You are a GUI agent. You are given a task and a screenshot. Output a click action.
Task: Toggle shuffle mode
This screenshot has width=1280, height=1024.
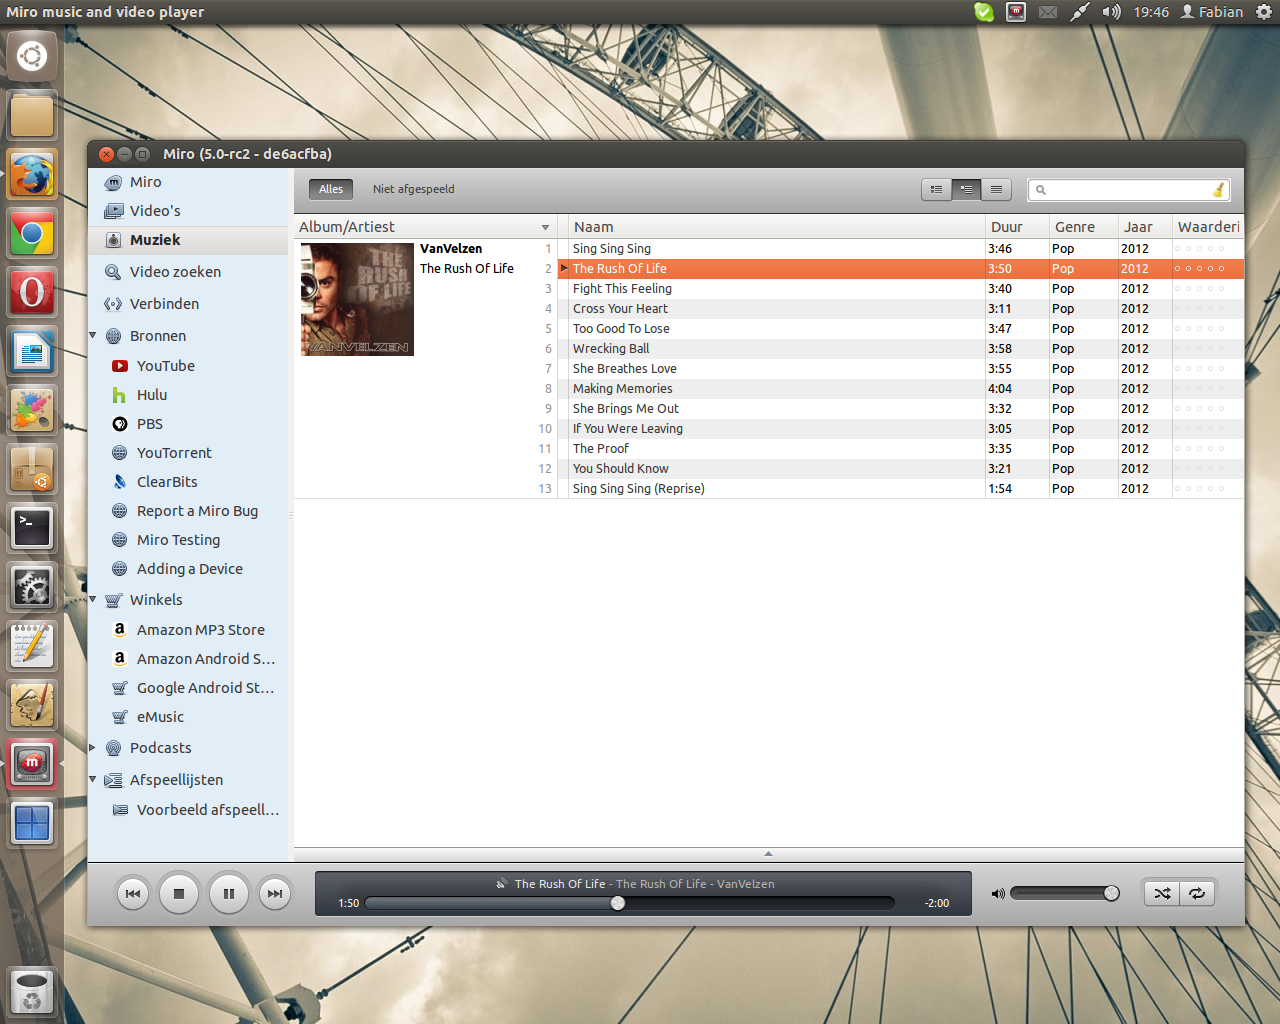(x=1162, y=893)
